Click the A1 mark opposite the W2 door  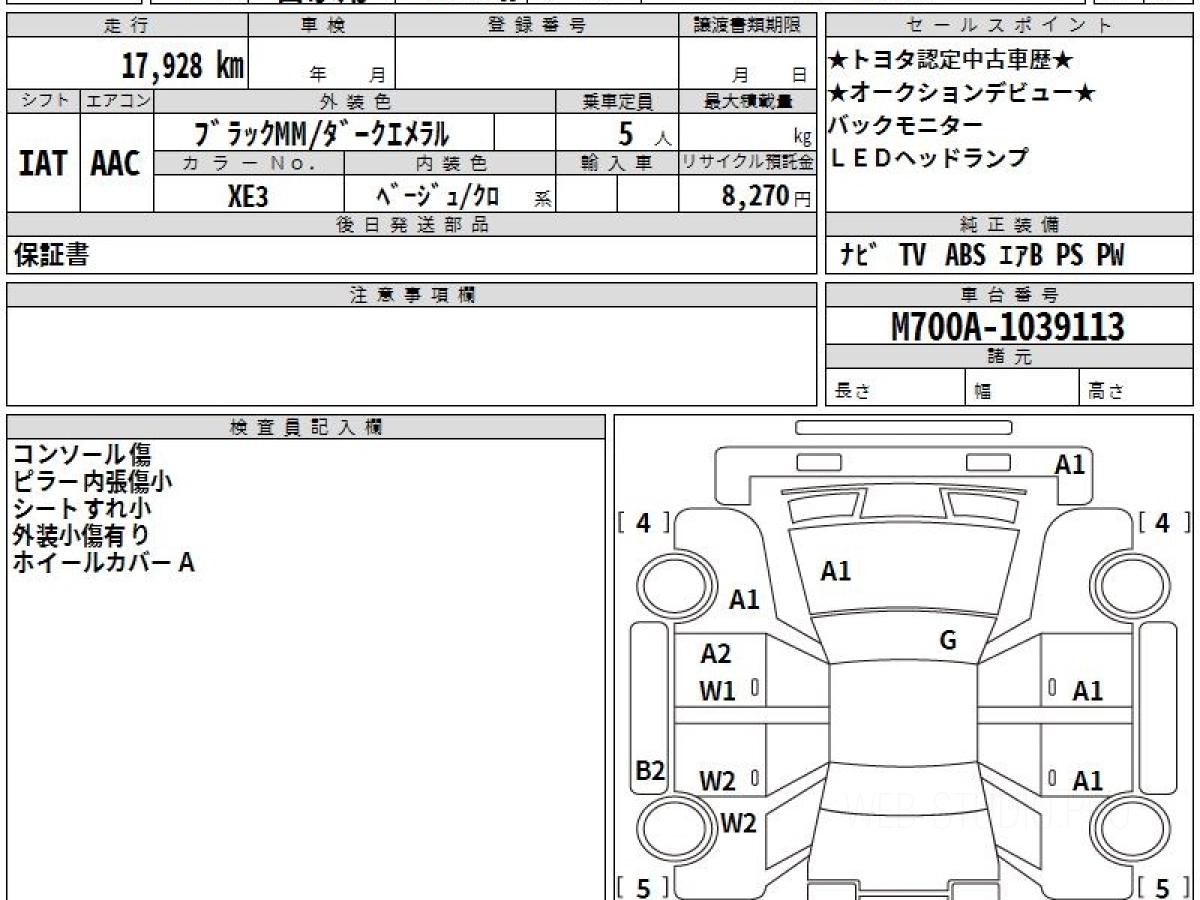point(1088,781)
